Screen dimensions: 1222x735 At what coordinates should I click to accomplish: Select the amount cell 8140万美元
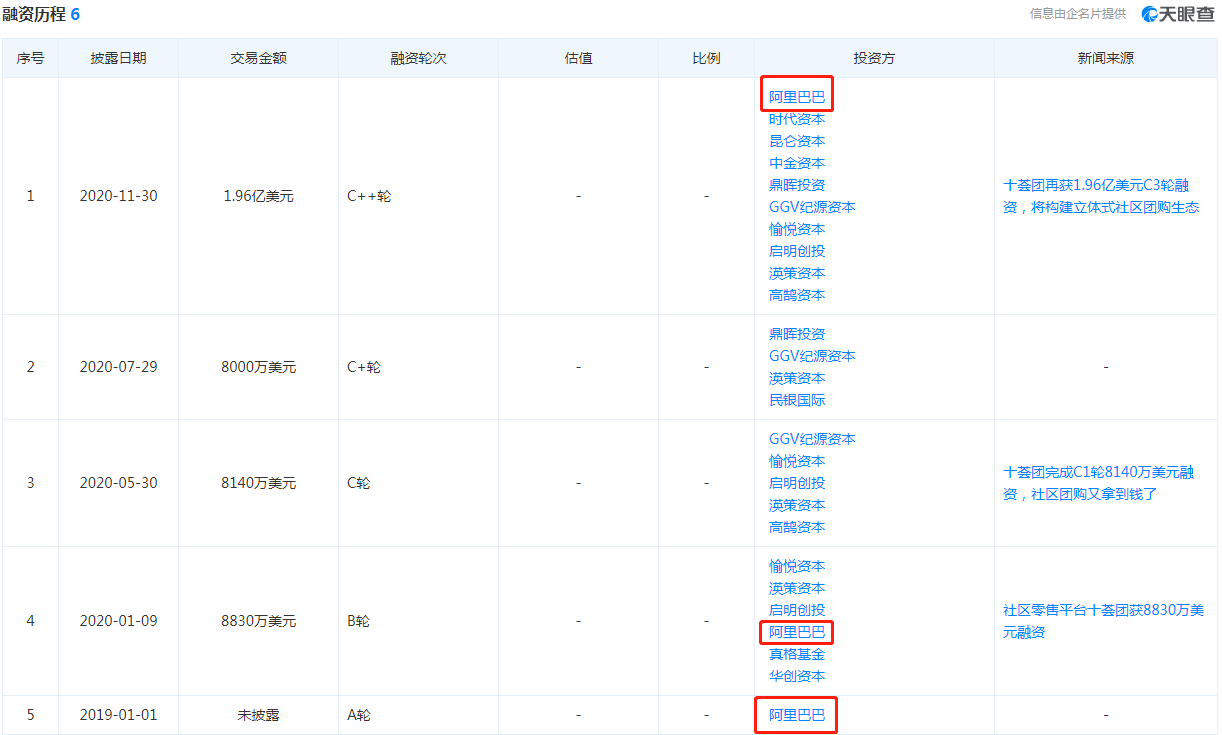[258, 483]
